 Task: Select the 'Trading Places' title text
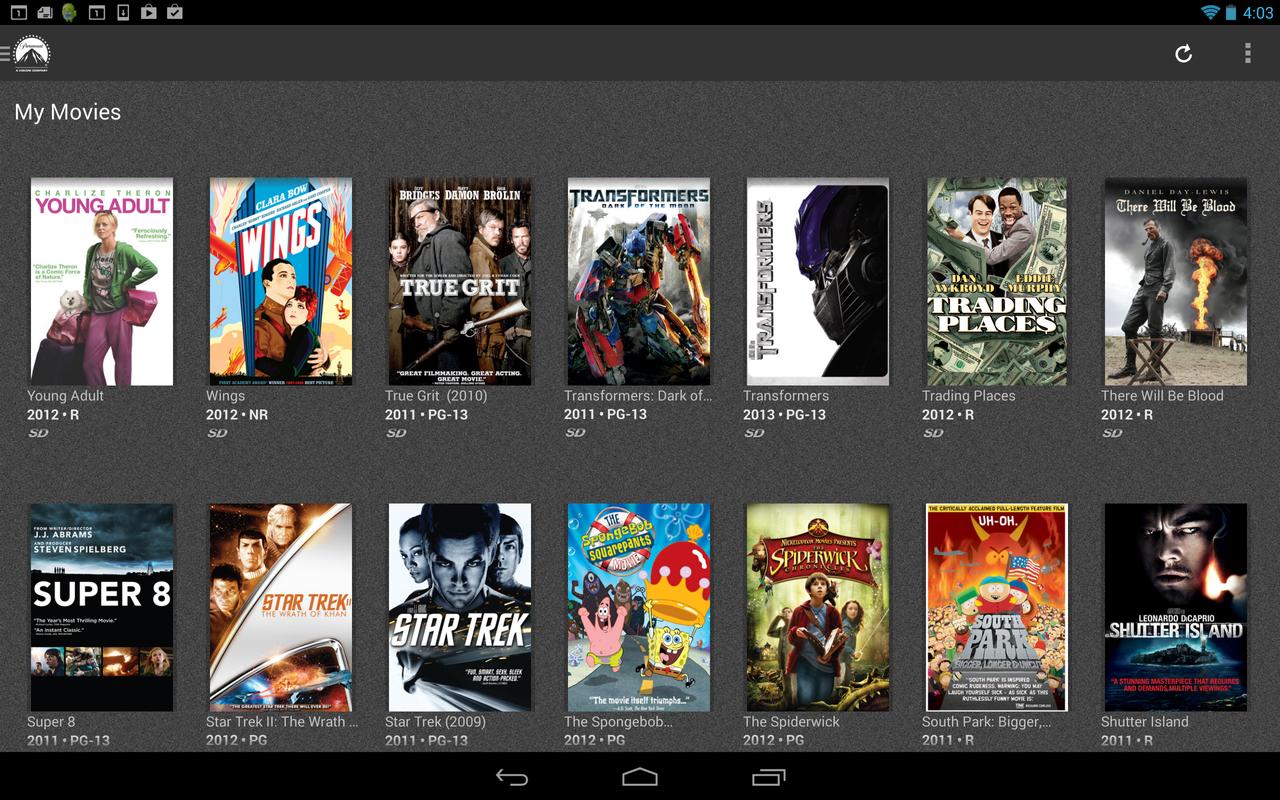coord(968,396)
